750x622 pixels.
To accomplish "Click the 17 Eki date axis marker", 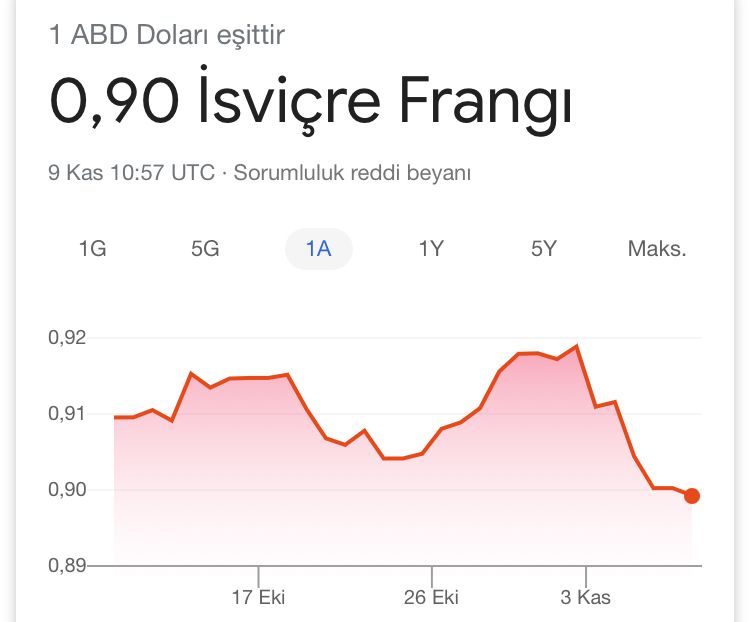I will [x=258, y=597].
